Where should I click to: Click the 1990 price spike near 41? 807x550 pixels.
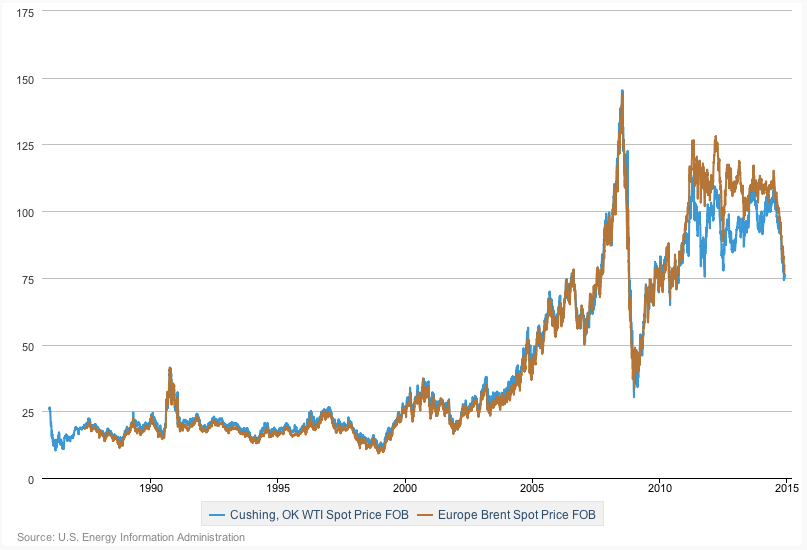170,368
